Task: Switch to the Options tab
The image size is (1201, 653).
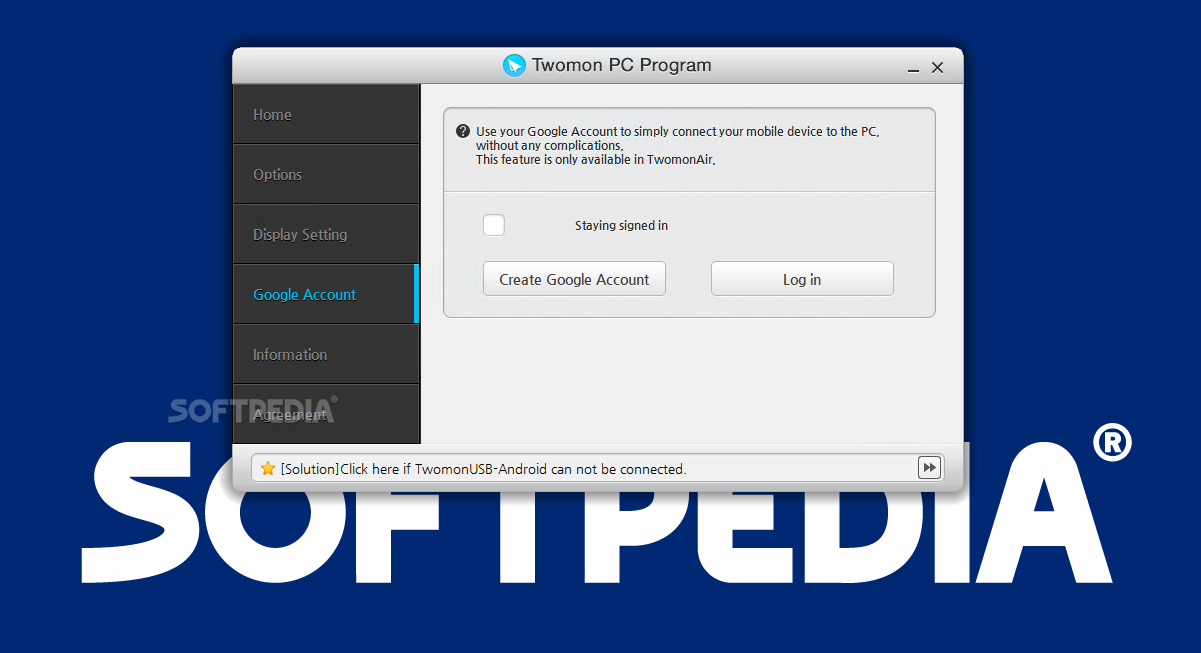Action: point(326,174)
